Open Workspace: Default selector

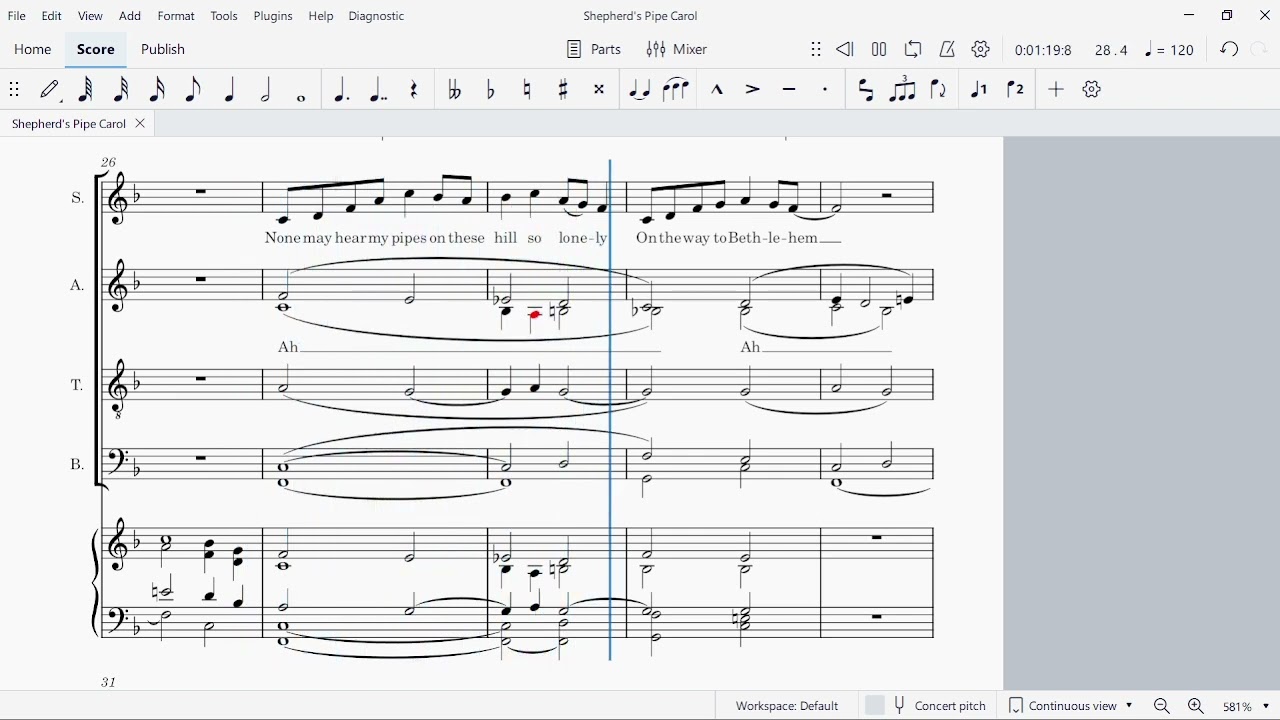(x=787, y=706)
